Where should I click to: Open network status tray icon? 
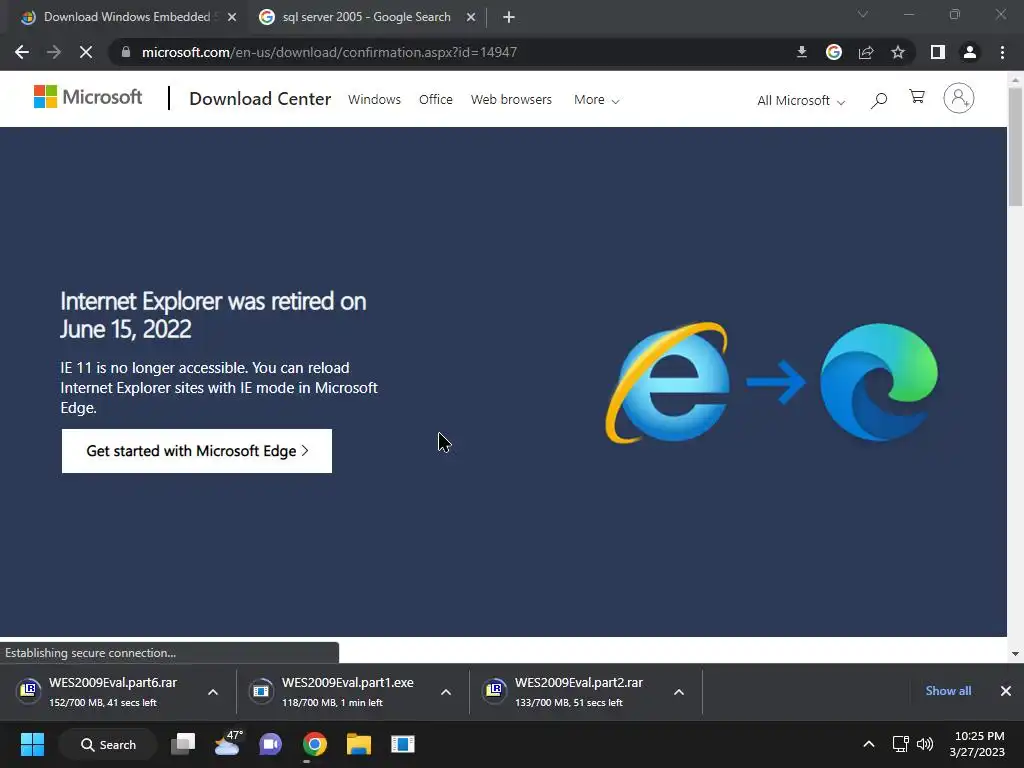point(901,744)
